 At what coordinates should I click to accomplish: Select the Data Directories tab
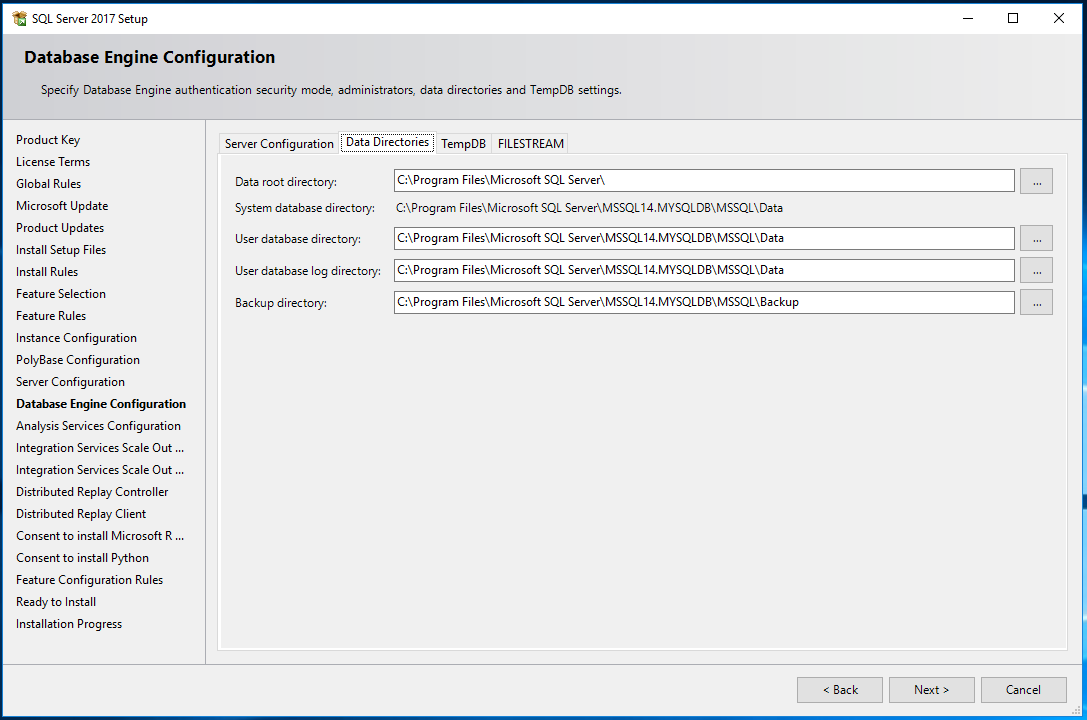pos(387,143)
